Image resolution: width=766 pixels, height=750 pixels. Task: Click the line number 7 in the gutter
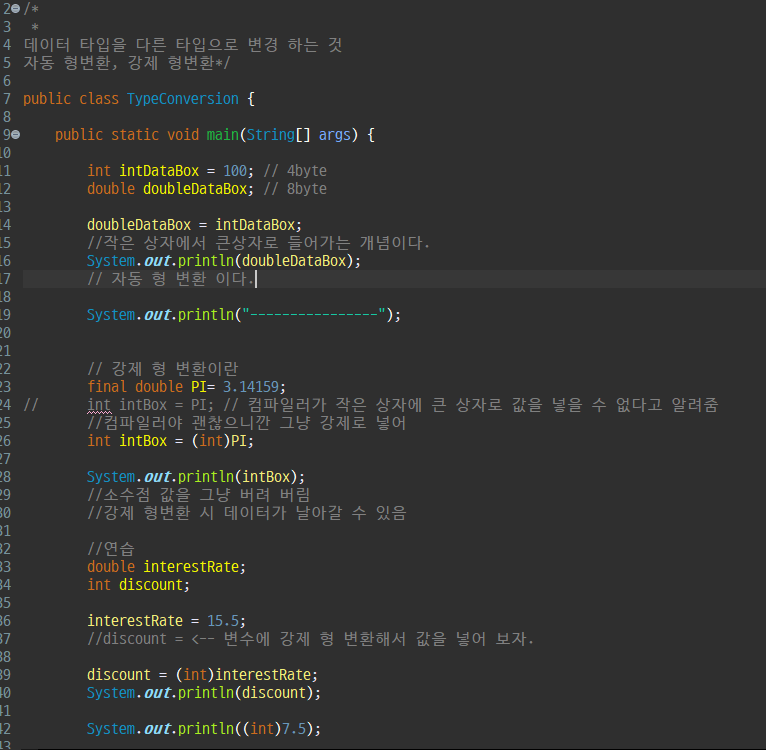(6, 99)
